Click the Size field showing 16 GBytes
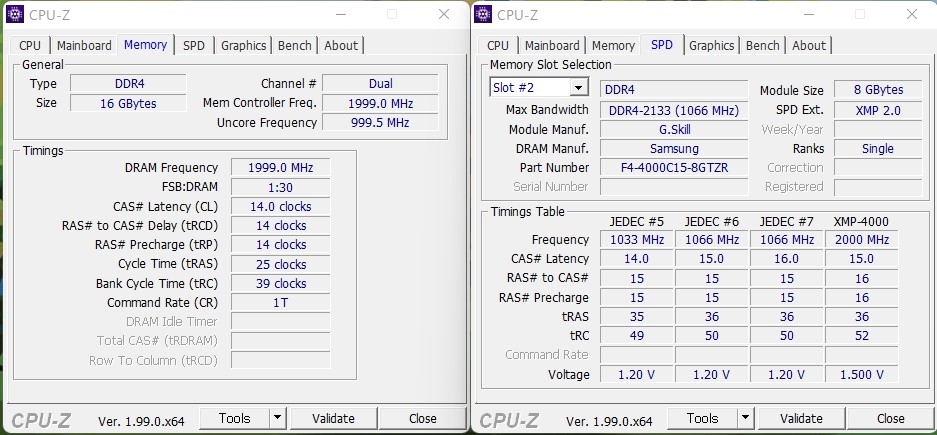937x435 pixels. 128,103
